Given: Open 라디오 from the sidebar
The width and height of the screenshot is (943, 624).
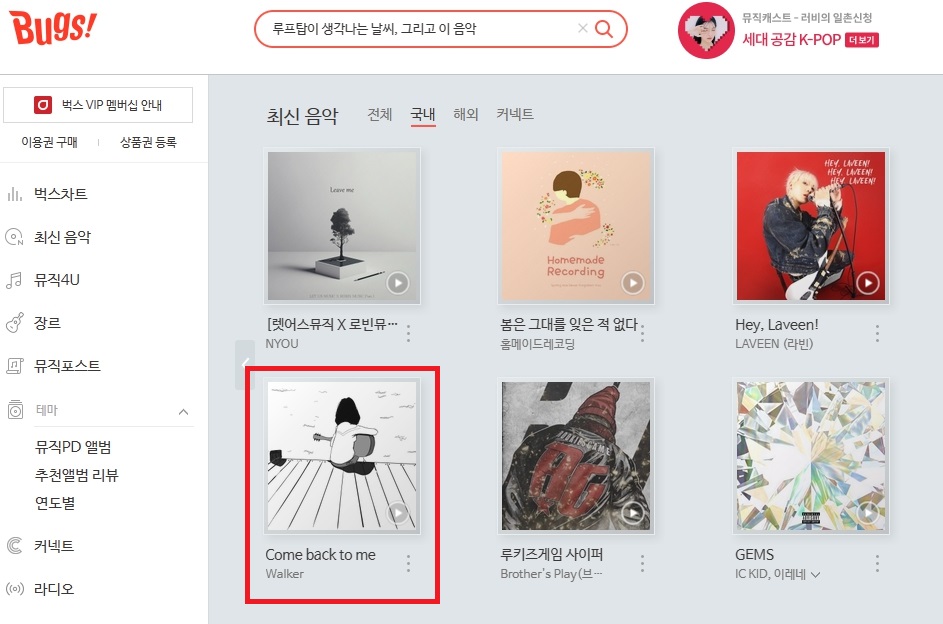Looking at the screenshot, I should click(x=54, y=589).
